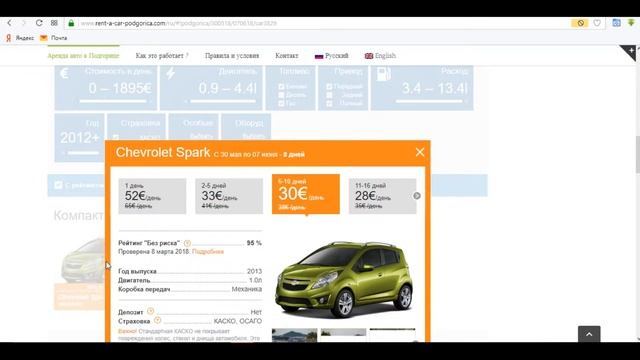Toggle the second drive type checkbox
Screen dimensions: 640x360
329,95
